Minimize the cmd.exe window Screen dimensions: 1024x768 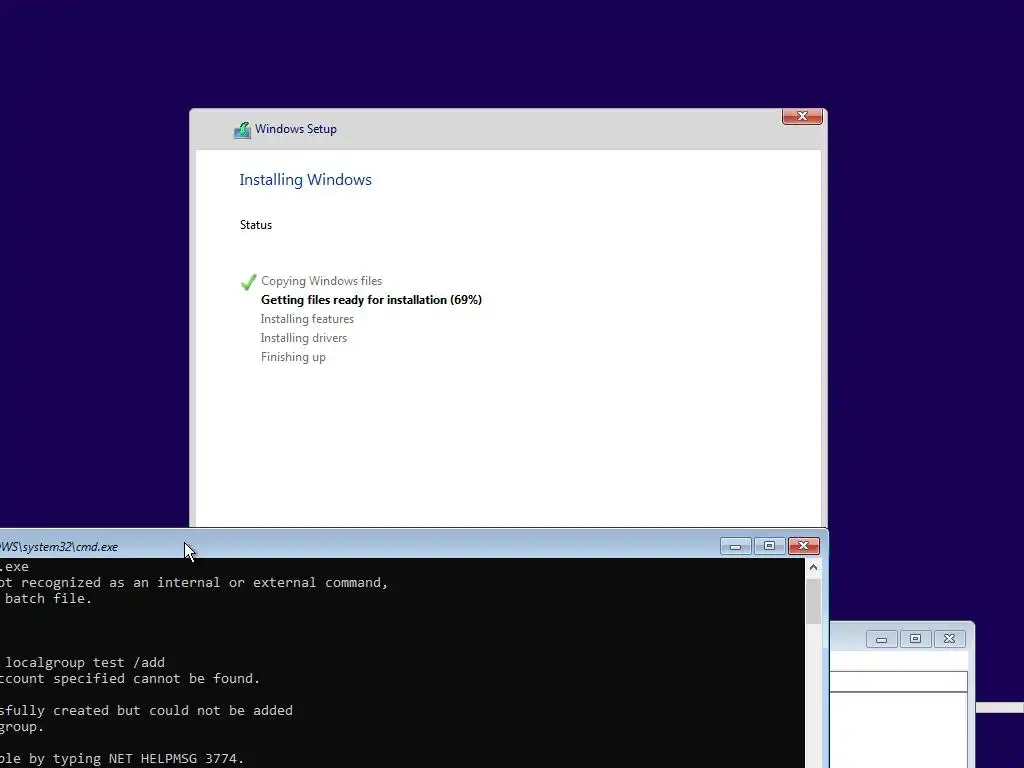tap(735, 546)
